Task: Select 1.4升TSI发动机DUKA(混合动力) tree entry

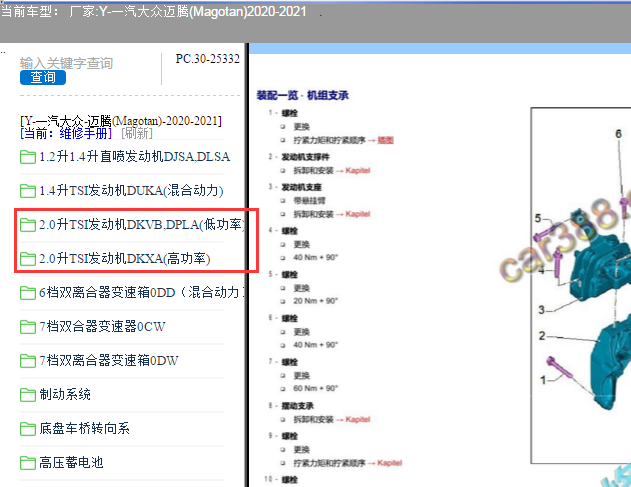Action: [x=131, y=190]
